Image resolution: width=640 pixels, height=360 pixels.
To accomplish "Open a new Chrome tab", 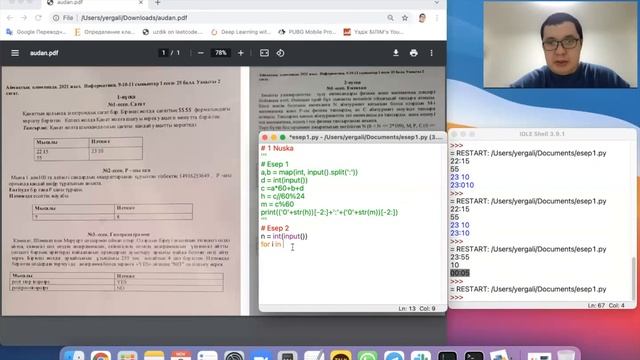I will point(158,3).
